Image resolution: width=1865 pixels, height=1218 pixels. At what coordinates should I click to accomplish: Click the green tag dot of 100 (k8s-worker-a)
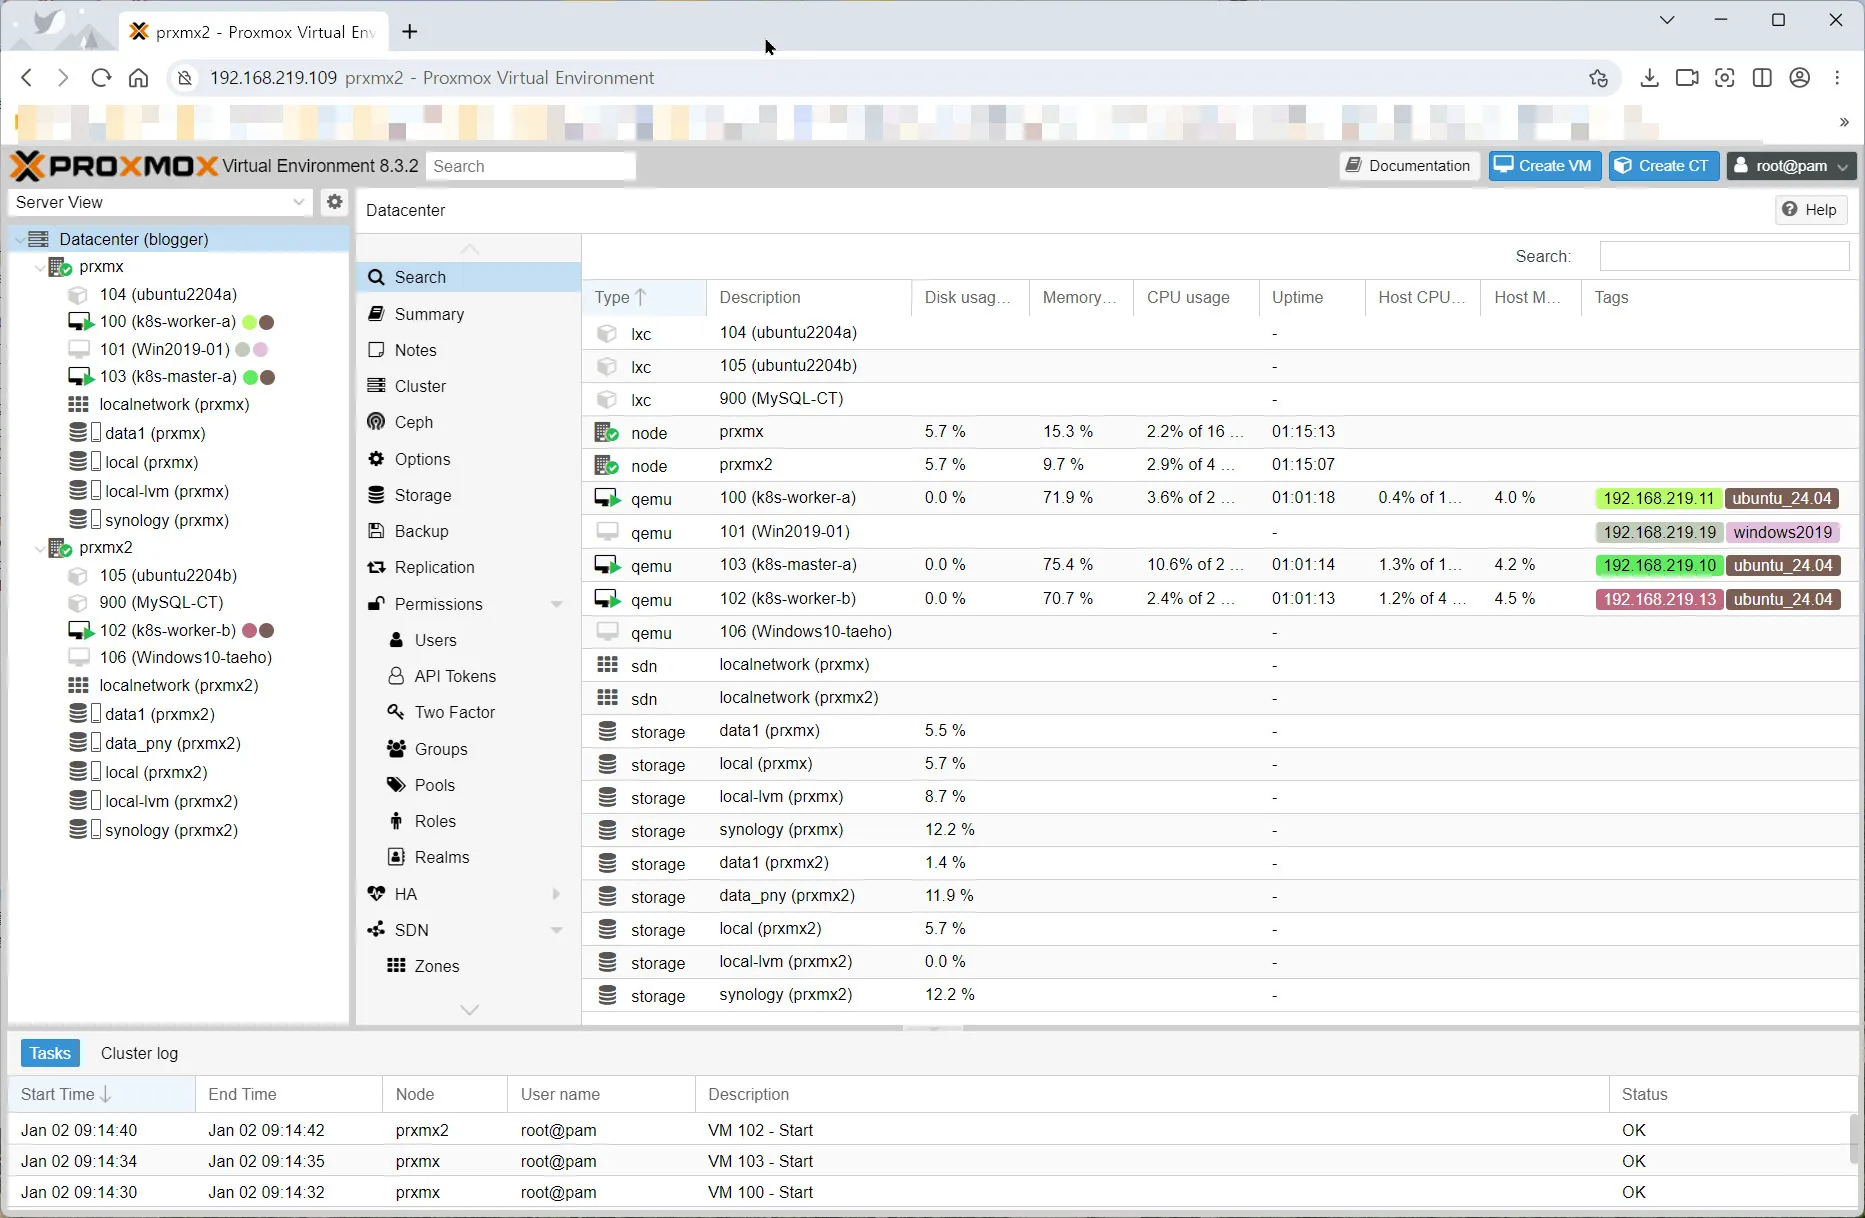coord(250,322)
